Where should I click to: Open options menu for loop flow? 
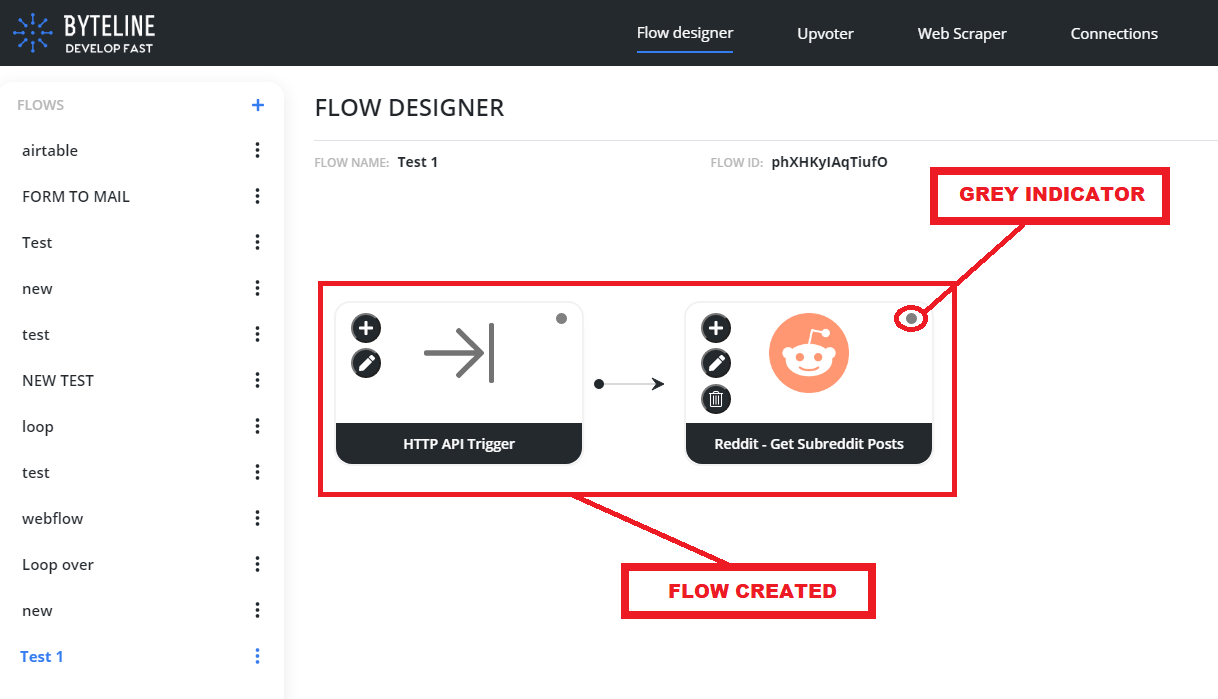257,426
